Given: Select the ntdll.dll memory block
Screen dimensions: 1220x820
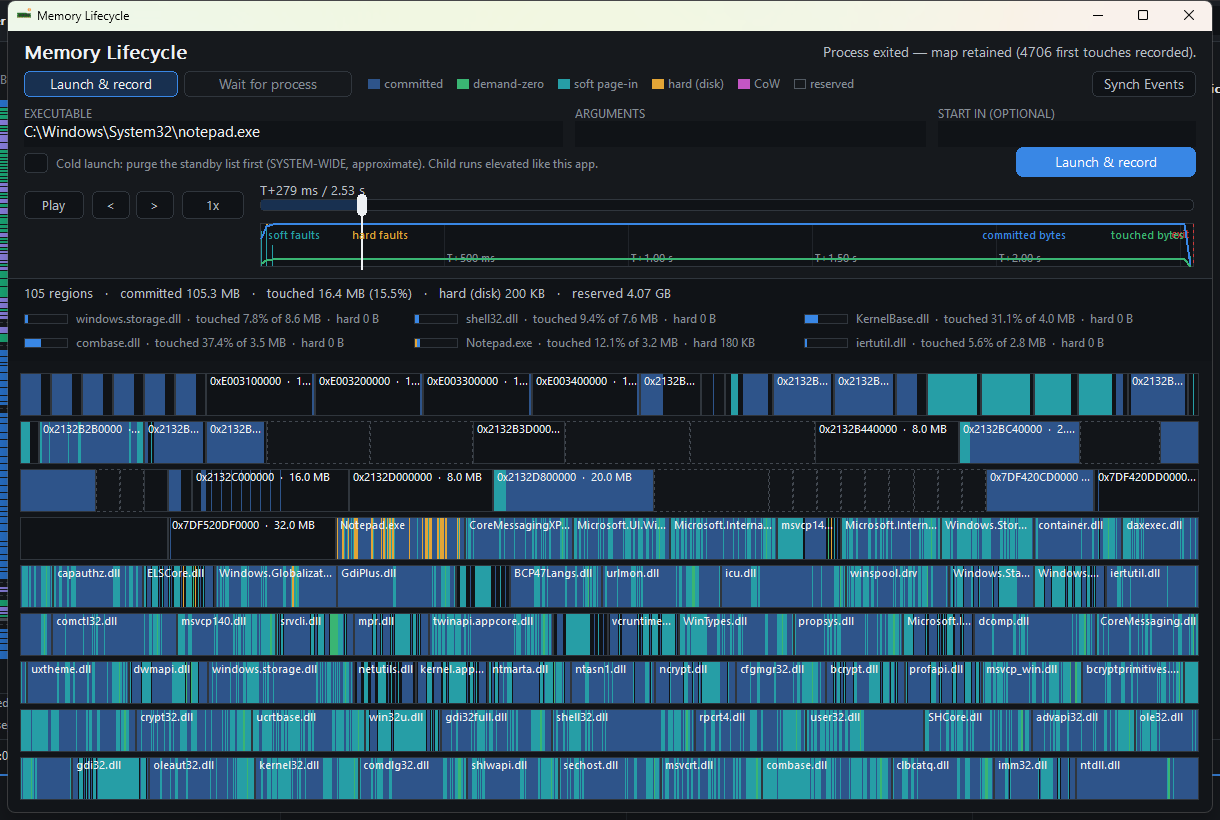Looking at the screenshot, I should pyautogui.click(x=1137, y=778).
